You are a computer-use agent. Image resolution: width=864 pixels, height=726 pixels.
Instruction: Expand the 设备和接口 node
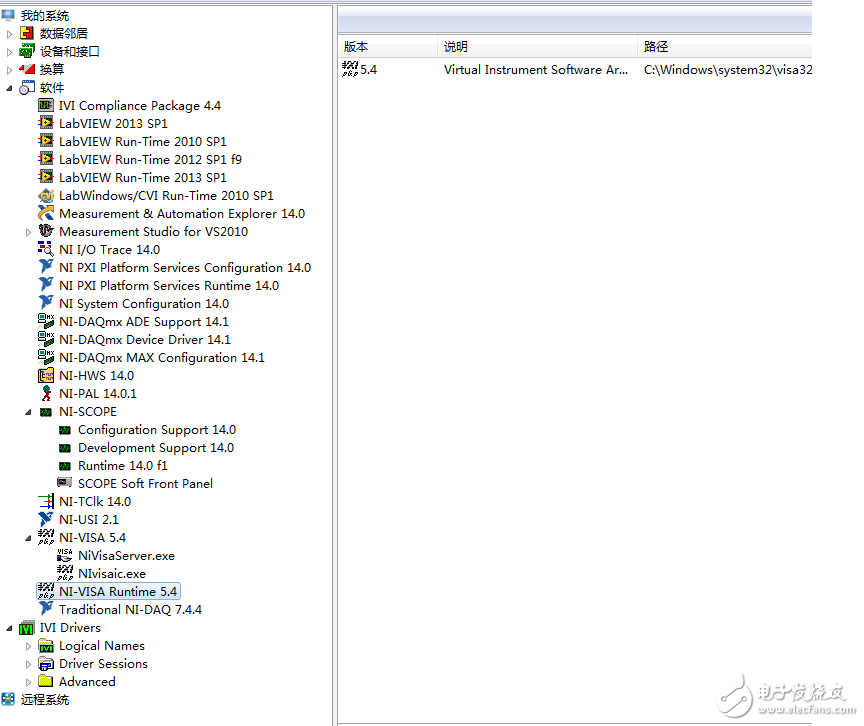tap(9, 52)
